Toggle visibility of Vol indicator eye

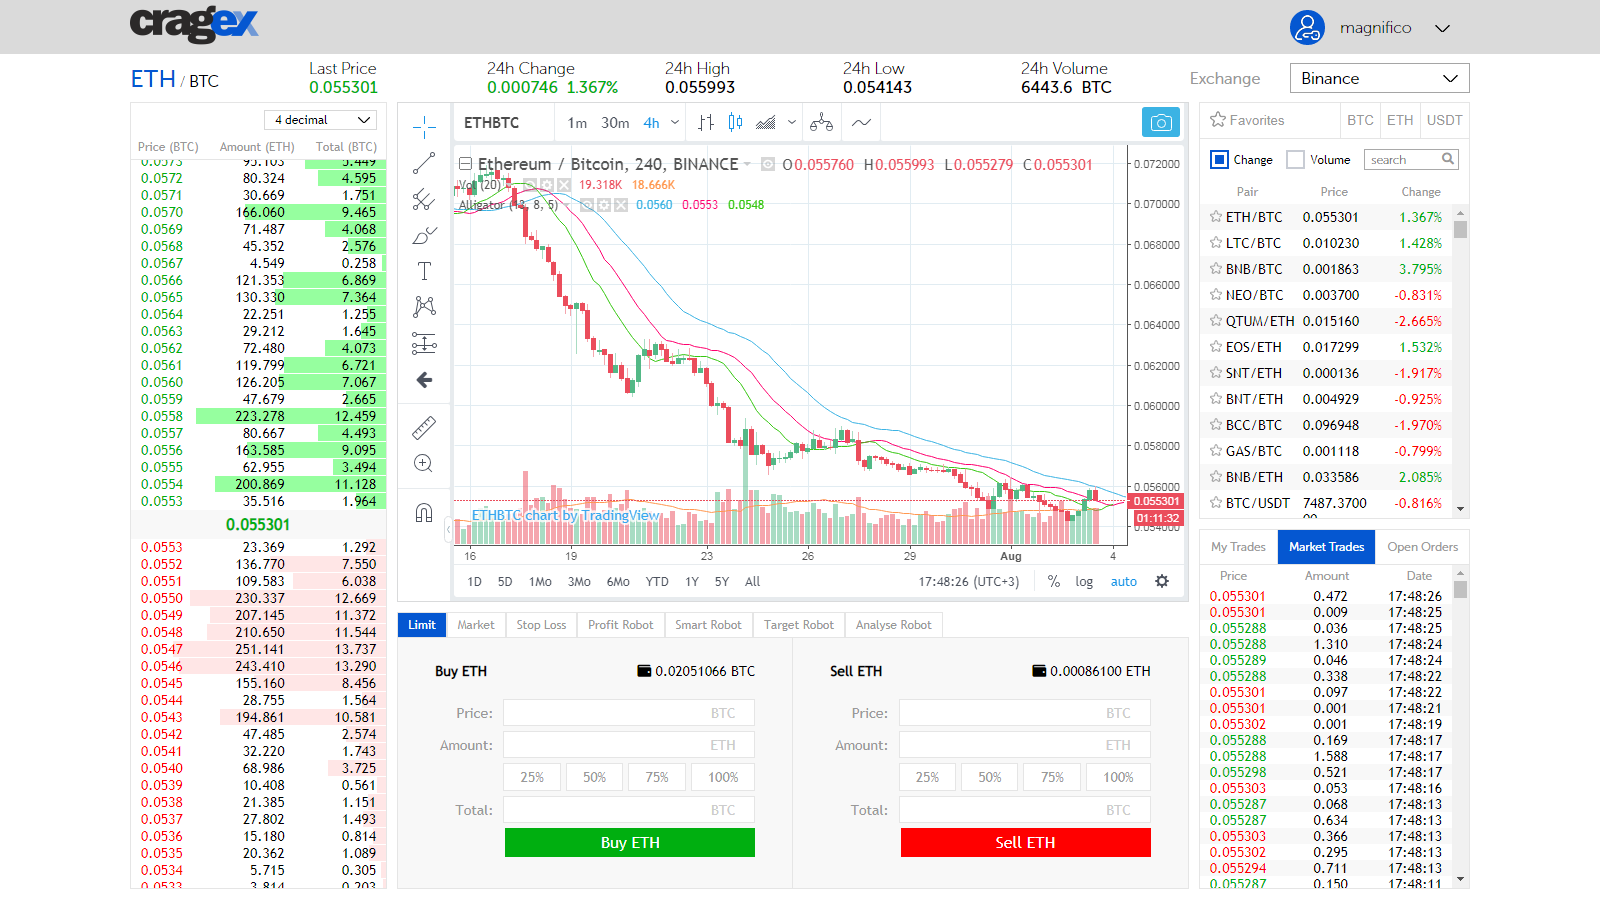pyautogui.click(x=530, y=185)
